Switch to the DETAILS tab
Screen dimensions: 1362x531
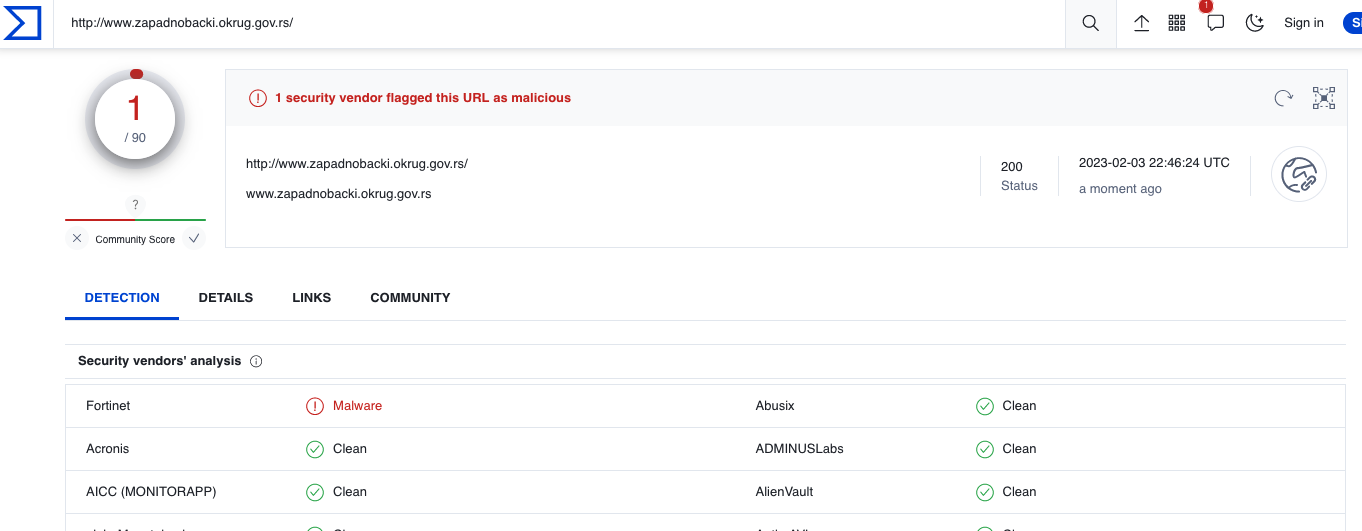coord(226,298)
